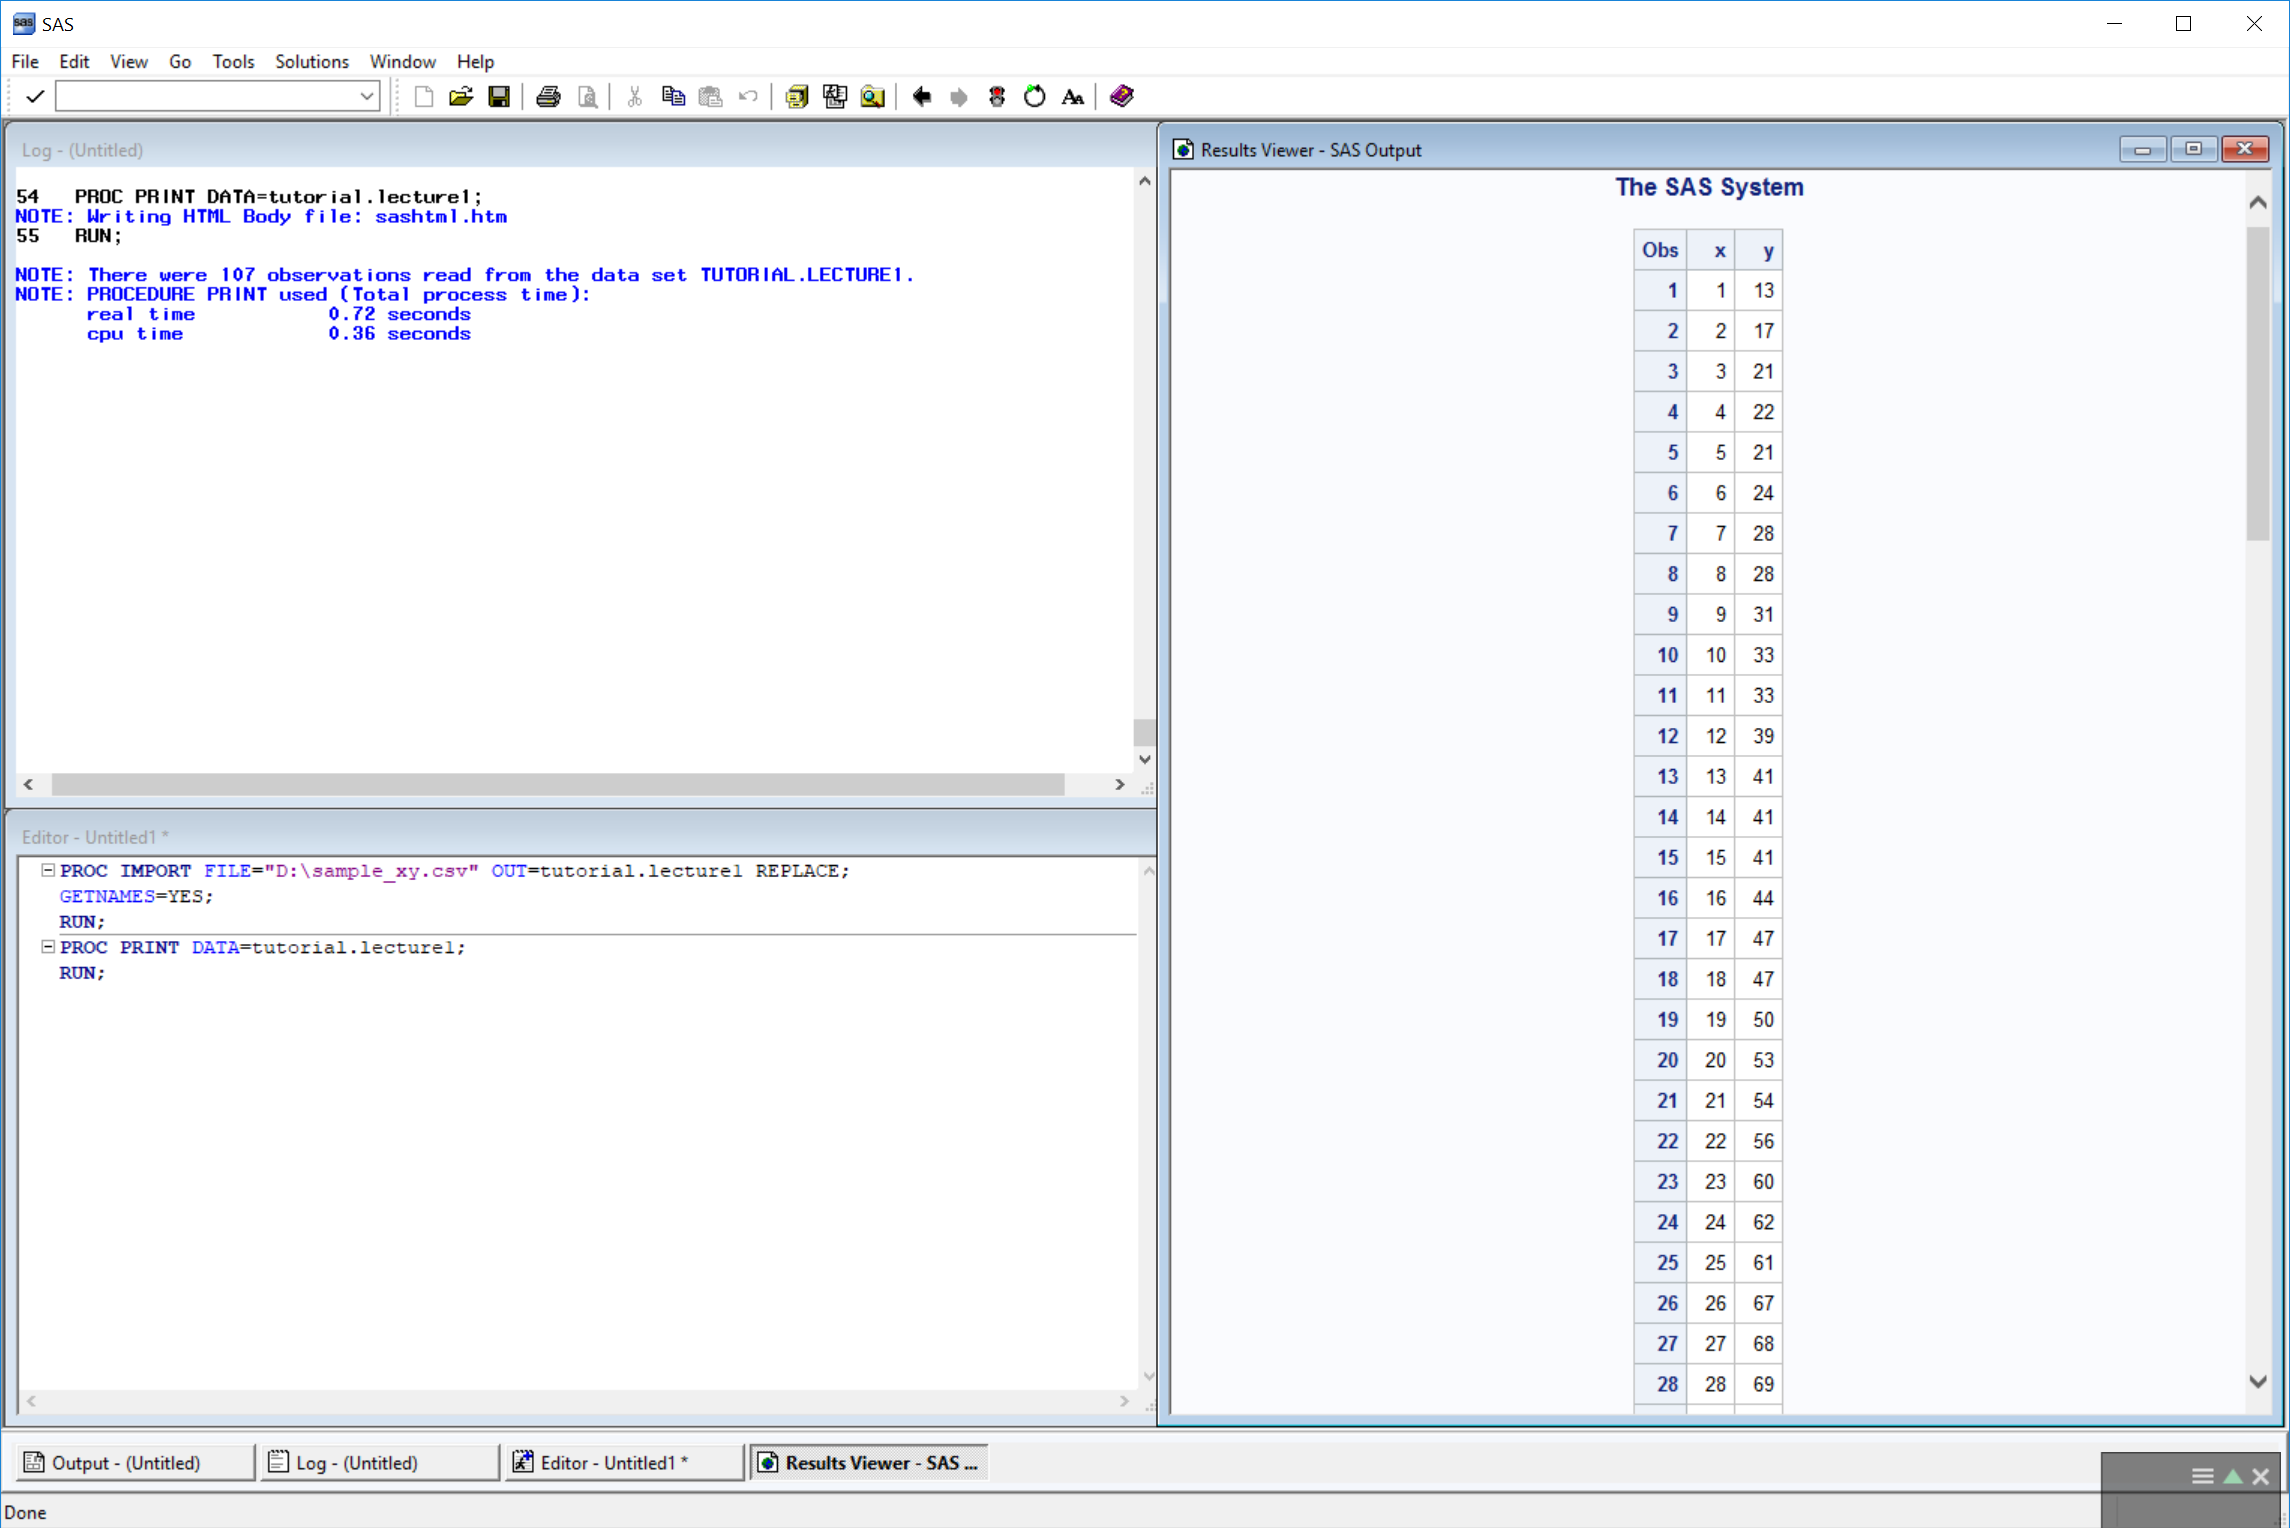This screenshot has width=2290, height=1528.
Task: Click the Stop traffic light icon
Action: 996,97
